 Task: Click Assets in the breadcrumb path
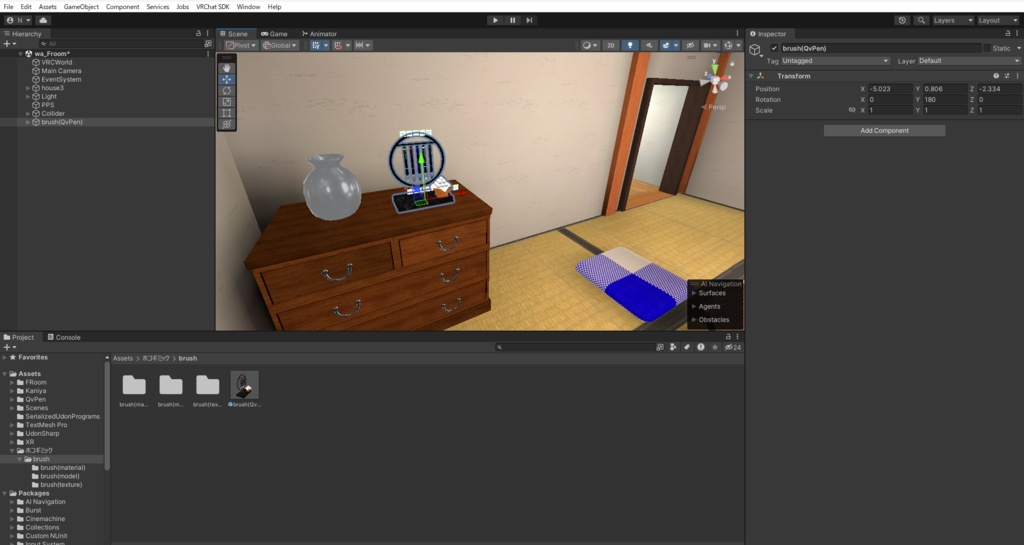(x=123, y=358)
